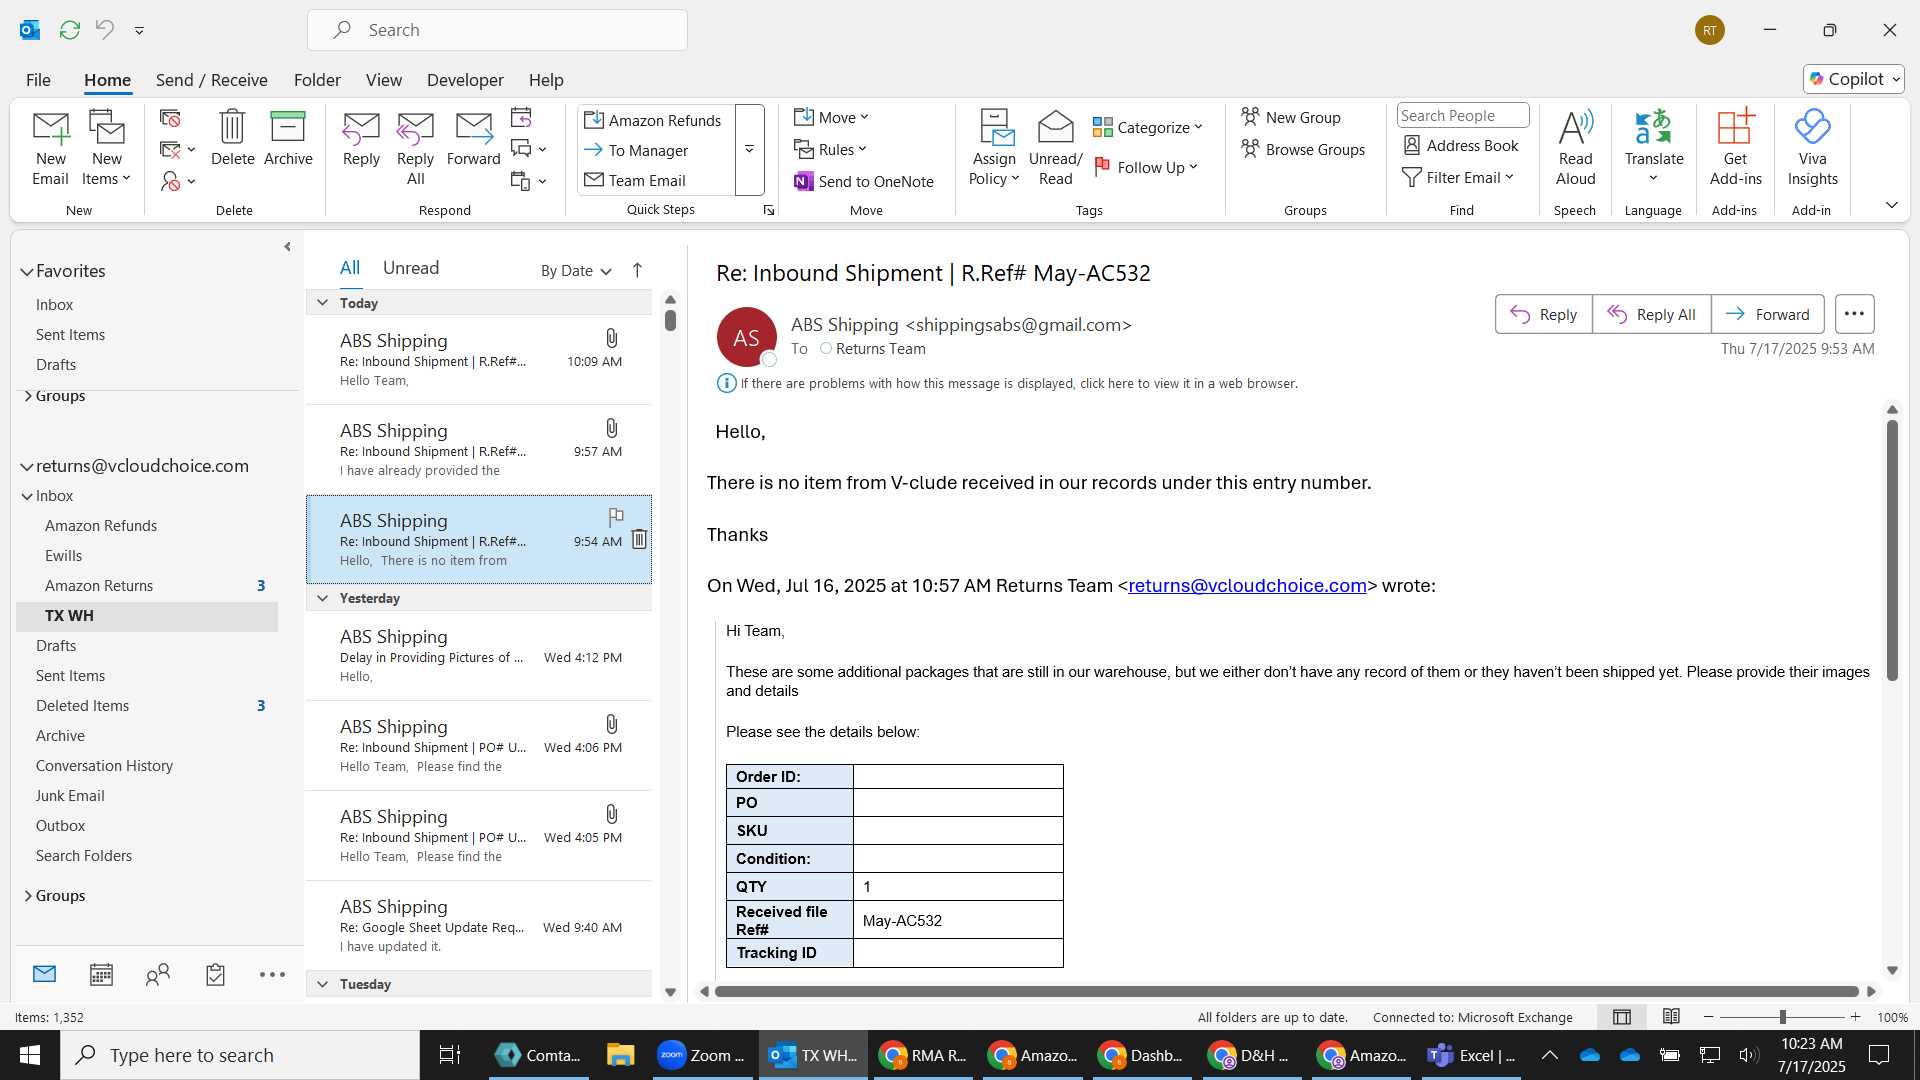1920x1080 pixels.
Task: Open Zoom from the Windows taskbar
Action: [701, 1055]
